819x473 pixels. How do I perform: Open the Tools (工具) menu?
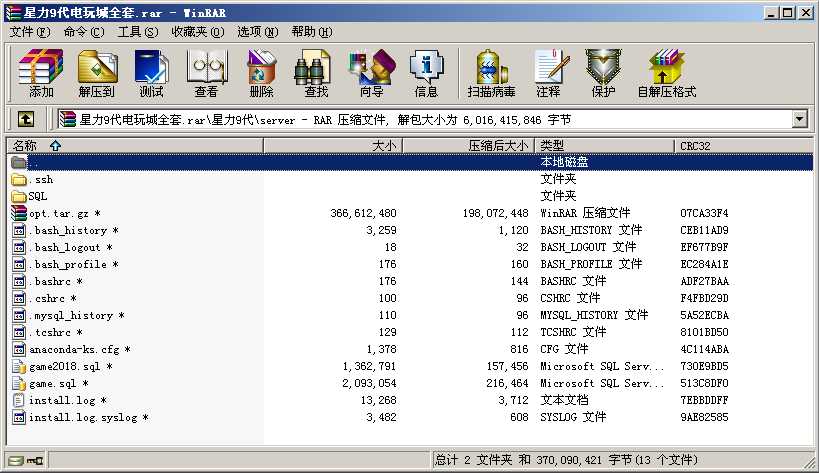click(137, 32)
